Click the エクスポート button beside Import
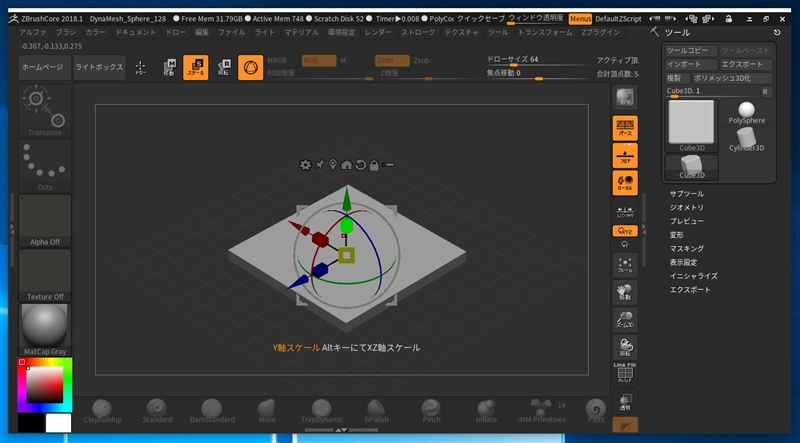The height and width of the screenshot is (443, 800). click(x=745, y=64)
